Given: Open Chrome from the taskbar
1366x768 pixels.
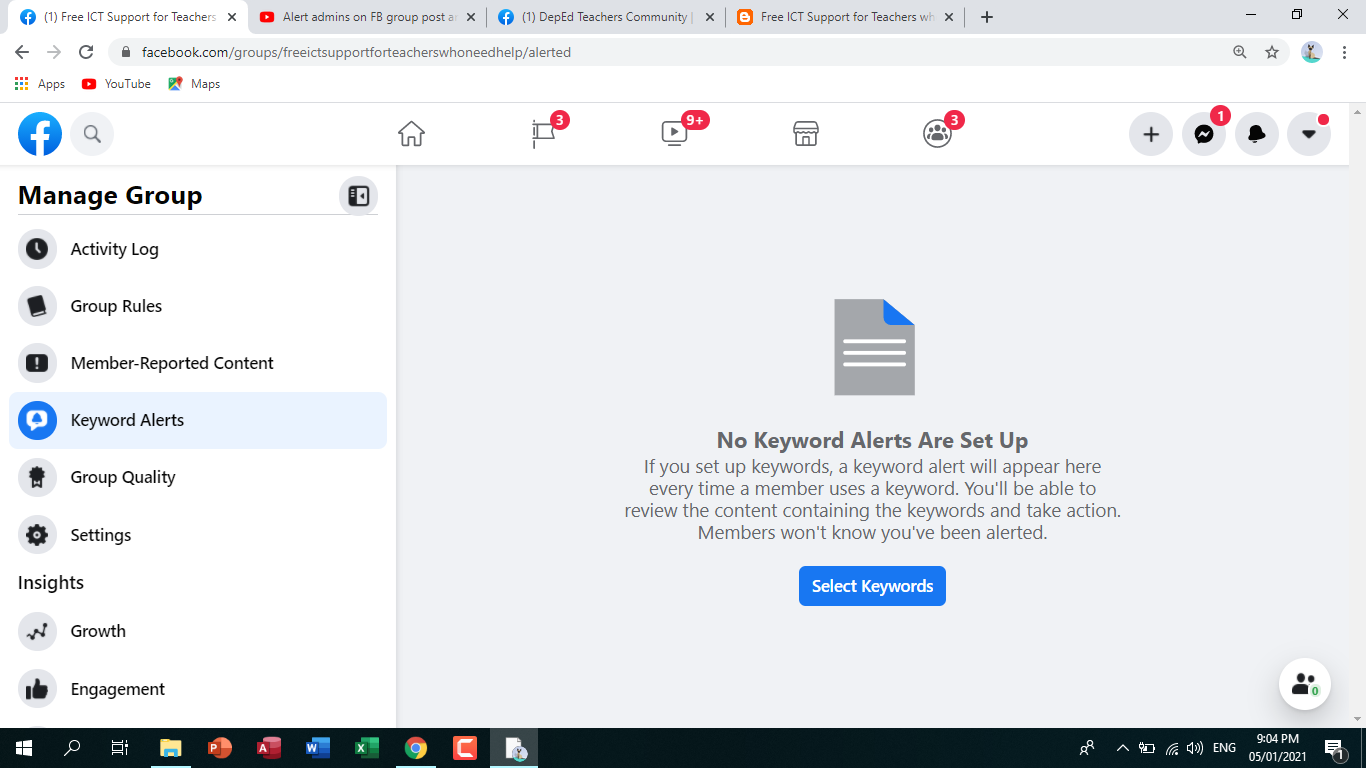Looking at the screenshot, I should 416,748.
